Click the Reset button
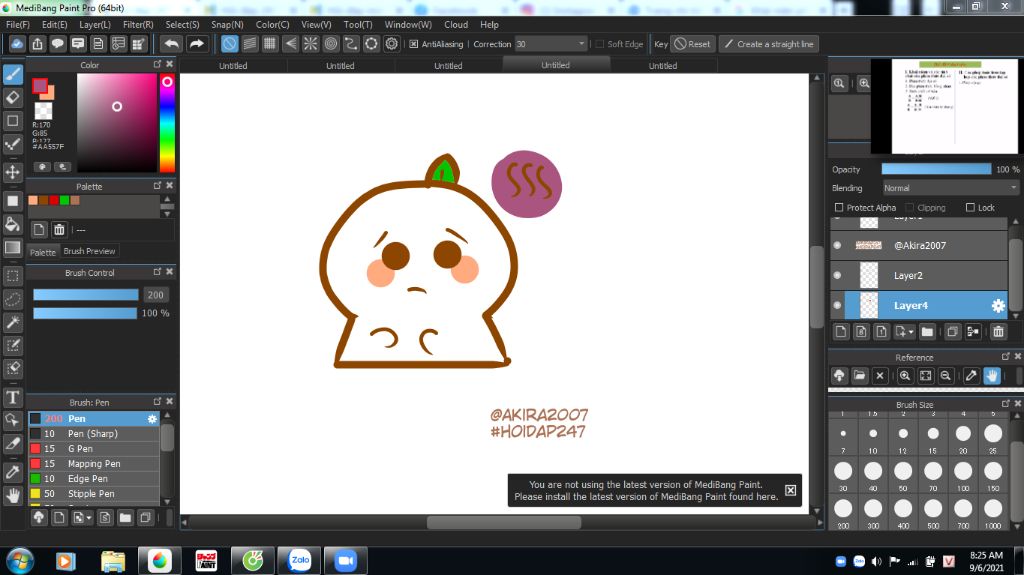The image size is (1024, 575). point(692,44)
